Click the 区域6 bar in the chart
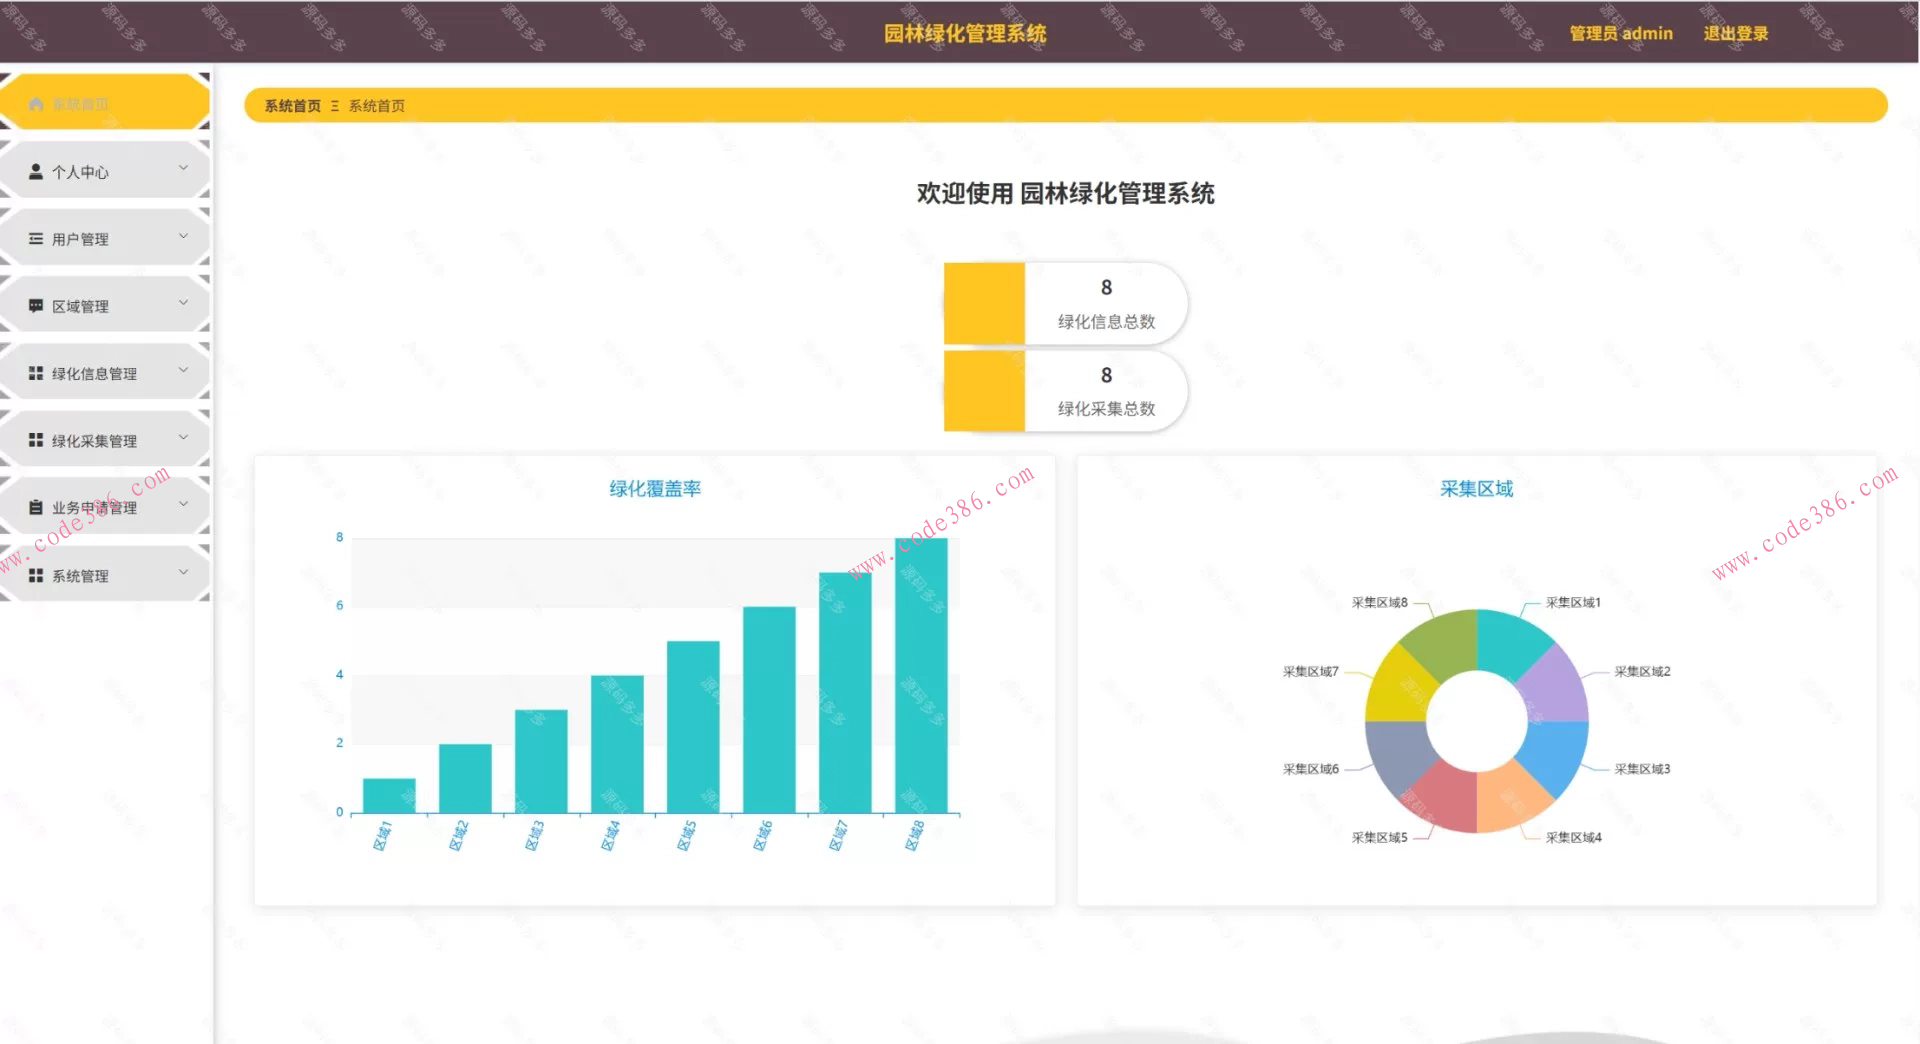The height and width of the screenshot is (1044, 1920). (x=769, y=710)
